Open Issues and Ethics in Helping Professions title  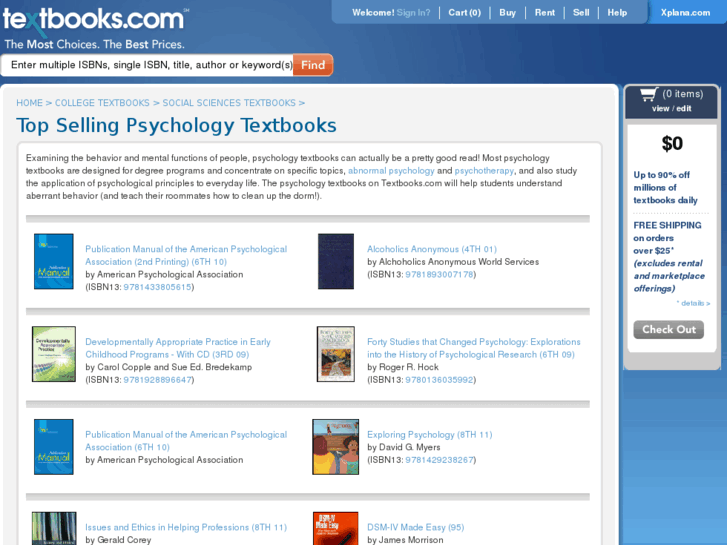click(x=186, y=527)
